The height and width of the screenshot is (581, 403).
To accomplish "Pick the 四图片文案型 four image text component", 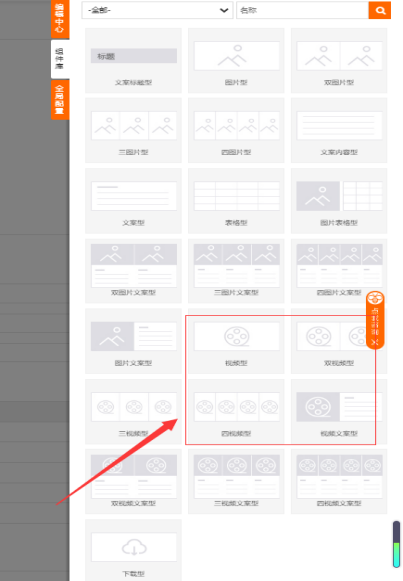I will coord(339,271).
